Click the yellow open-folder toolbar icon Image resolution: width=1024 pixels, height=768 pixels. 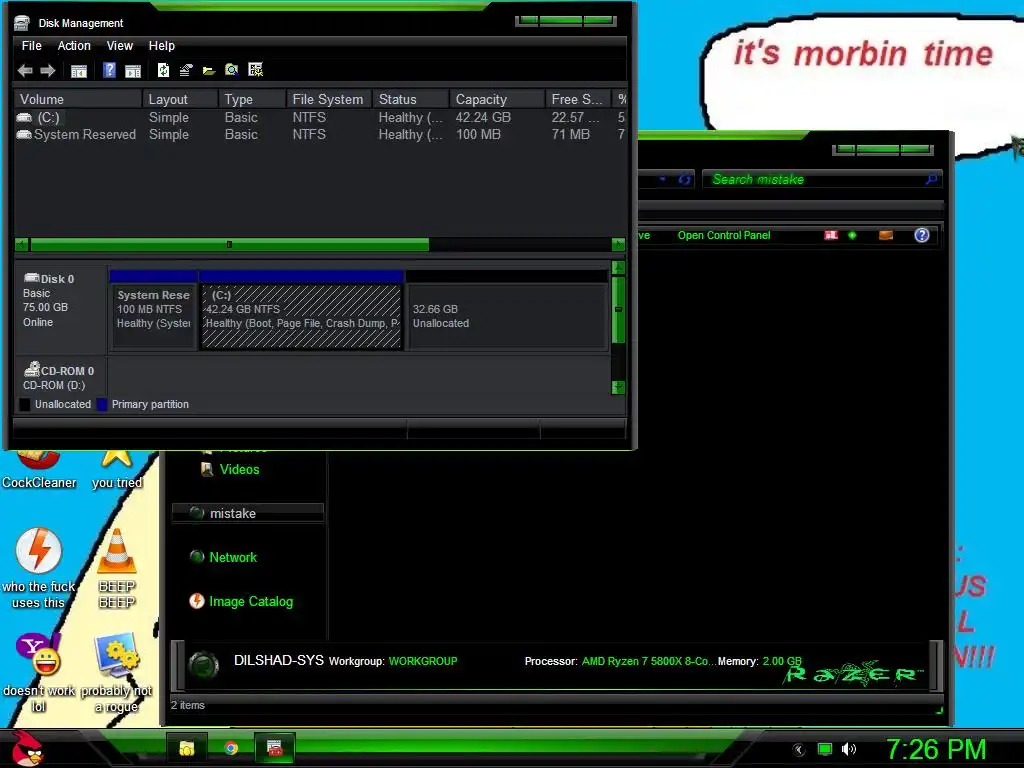pos(209,71)
